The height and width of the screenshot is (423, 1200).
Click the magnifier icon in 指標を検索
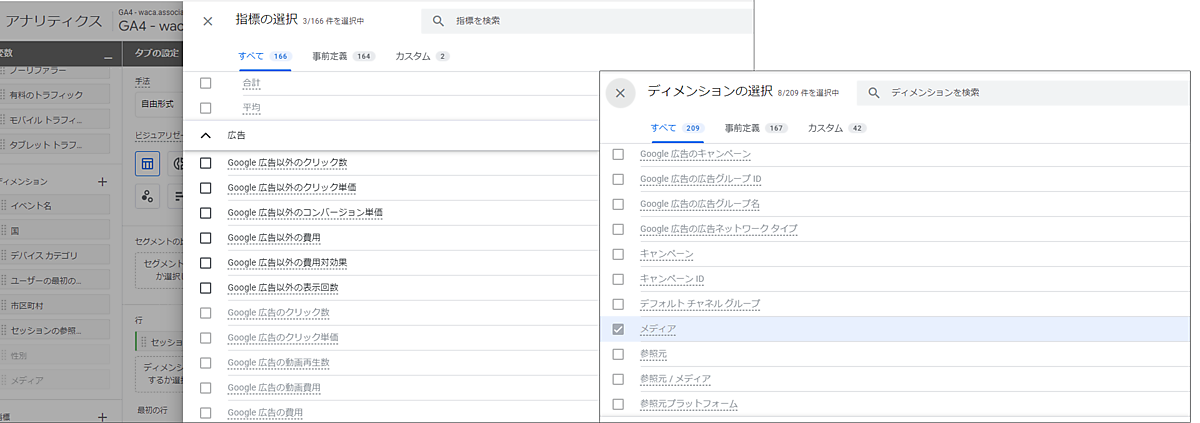coord(438,21)
